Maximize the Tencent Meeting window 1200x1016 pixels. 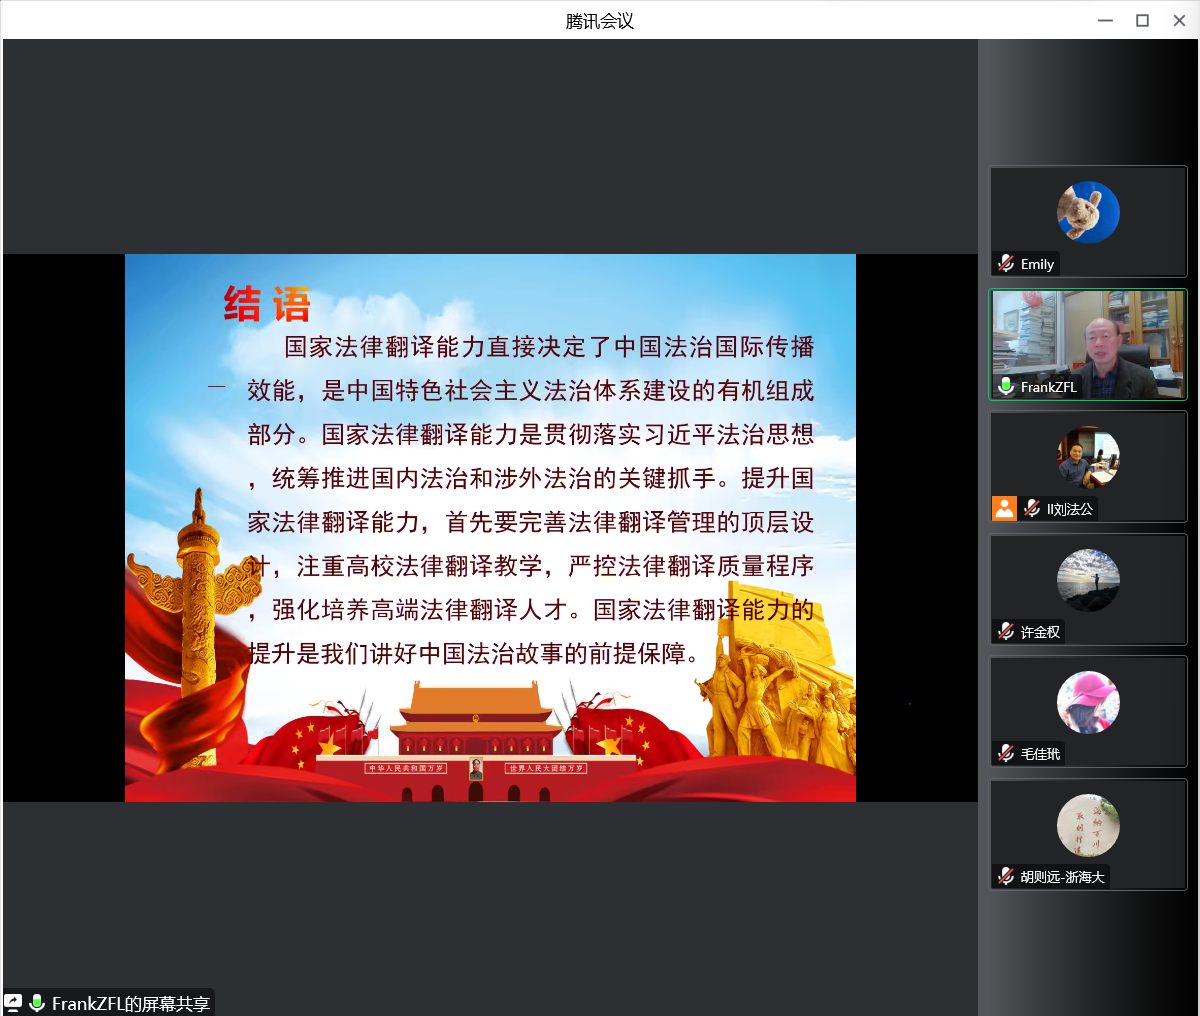[x=1142, y=21]
